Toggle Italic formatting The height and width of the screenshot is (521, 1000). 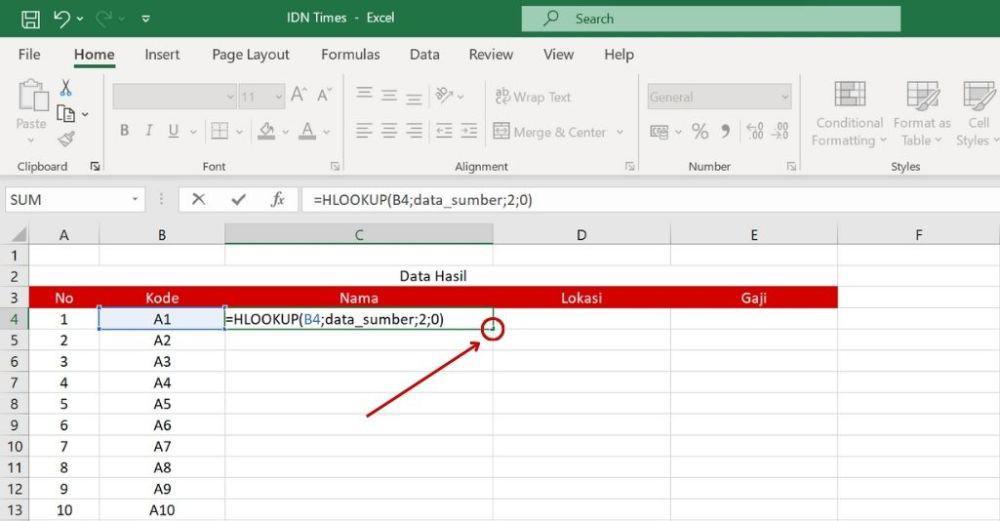149,131
